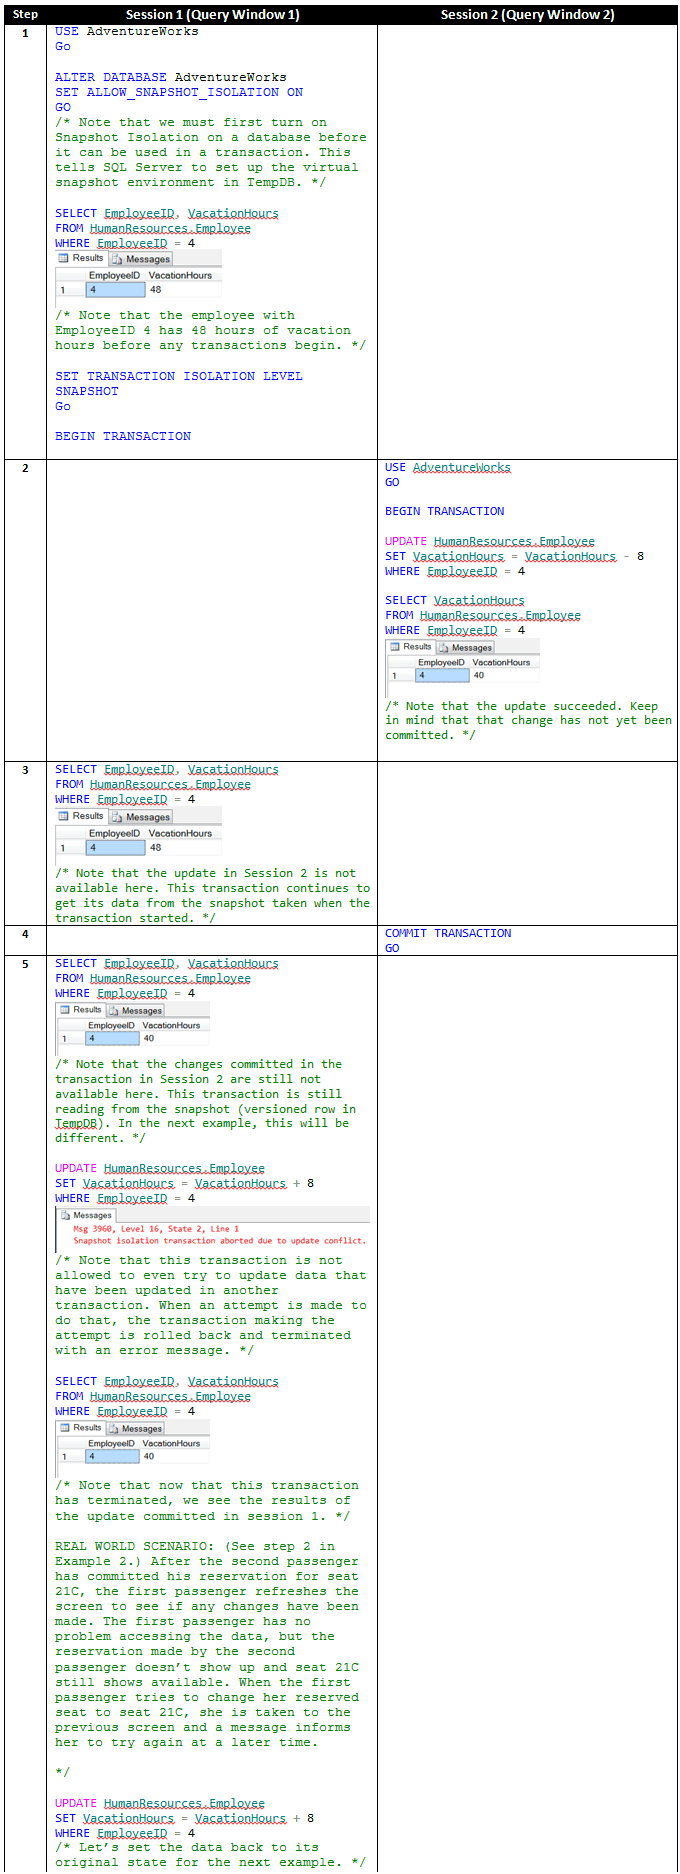
Task: Switch to the Messages tab in step 3
Action: click(141, 816)
